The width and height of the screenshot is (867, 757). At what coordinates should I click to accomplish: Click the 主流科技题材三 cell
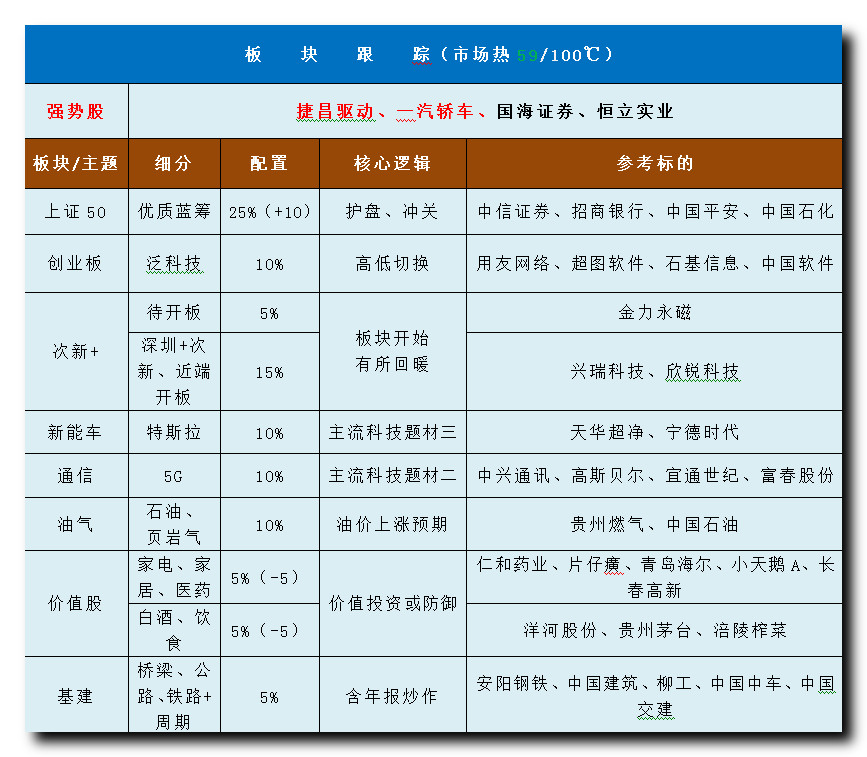pyautogui.click(x=393, y=432)
